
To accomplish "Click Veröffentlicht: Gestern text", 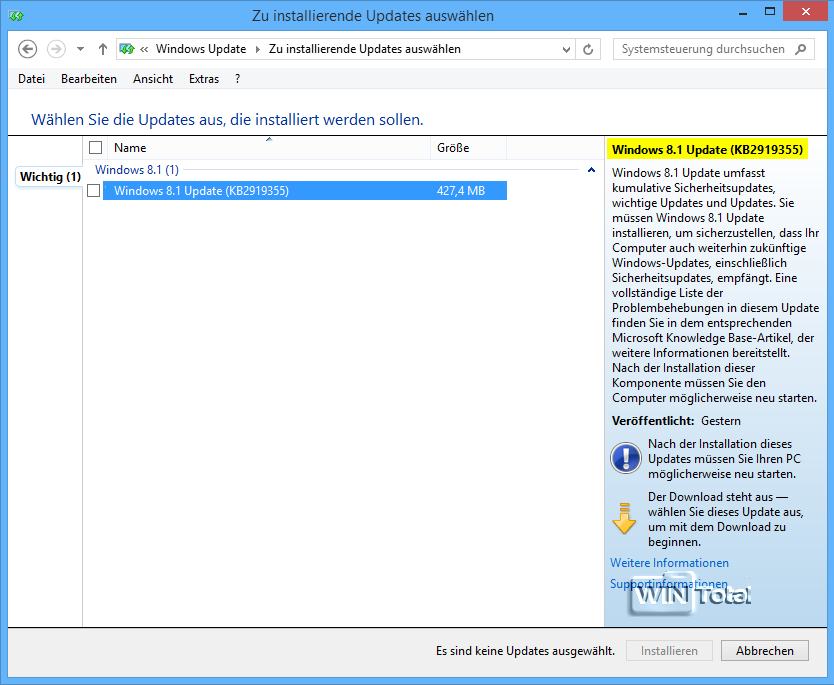I will [x=676, y=421].
